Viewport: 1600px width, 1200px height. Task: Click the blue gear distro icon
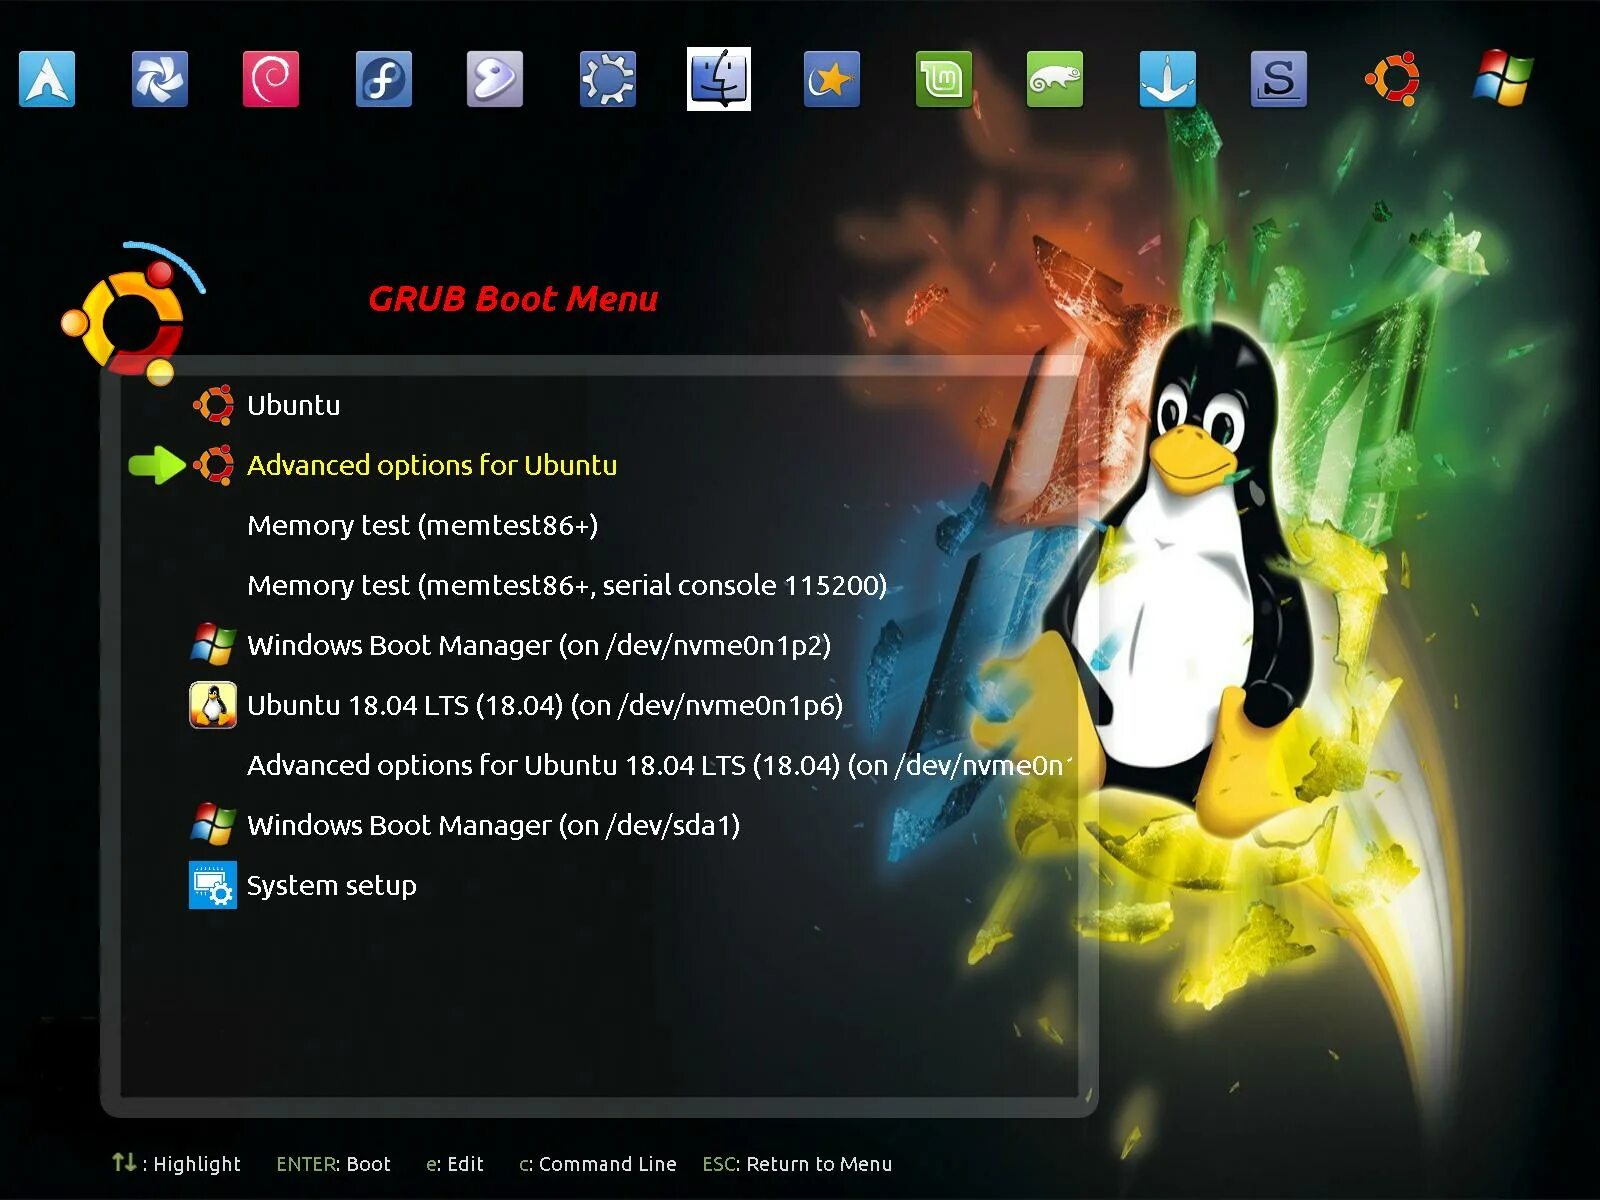608,79
